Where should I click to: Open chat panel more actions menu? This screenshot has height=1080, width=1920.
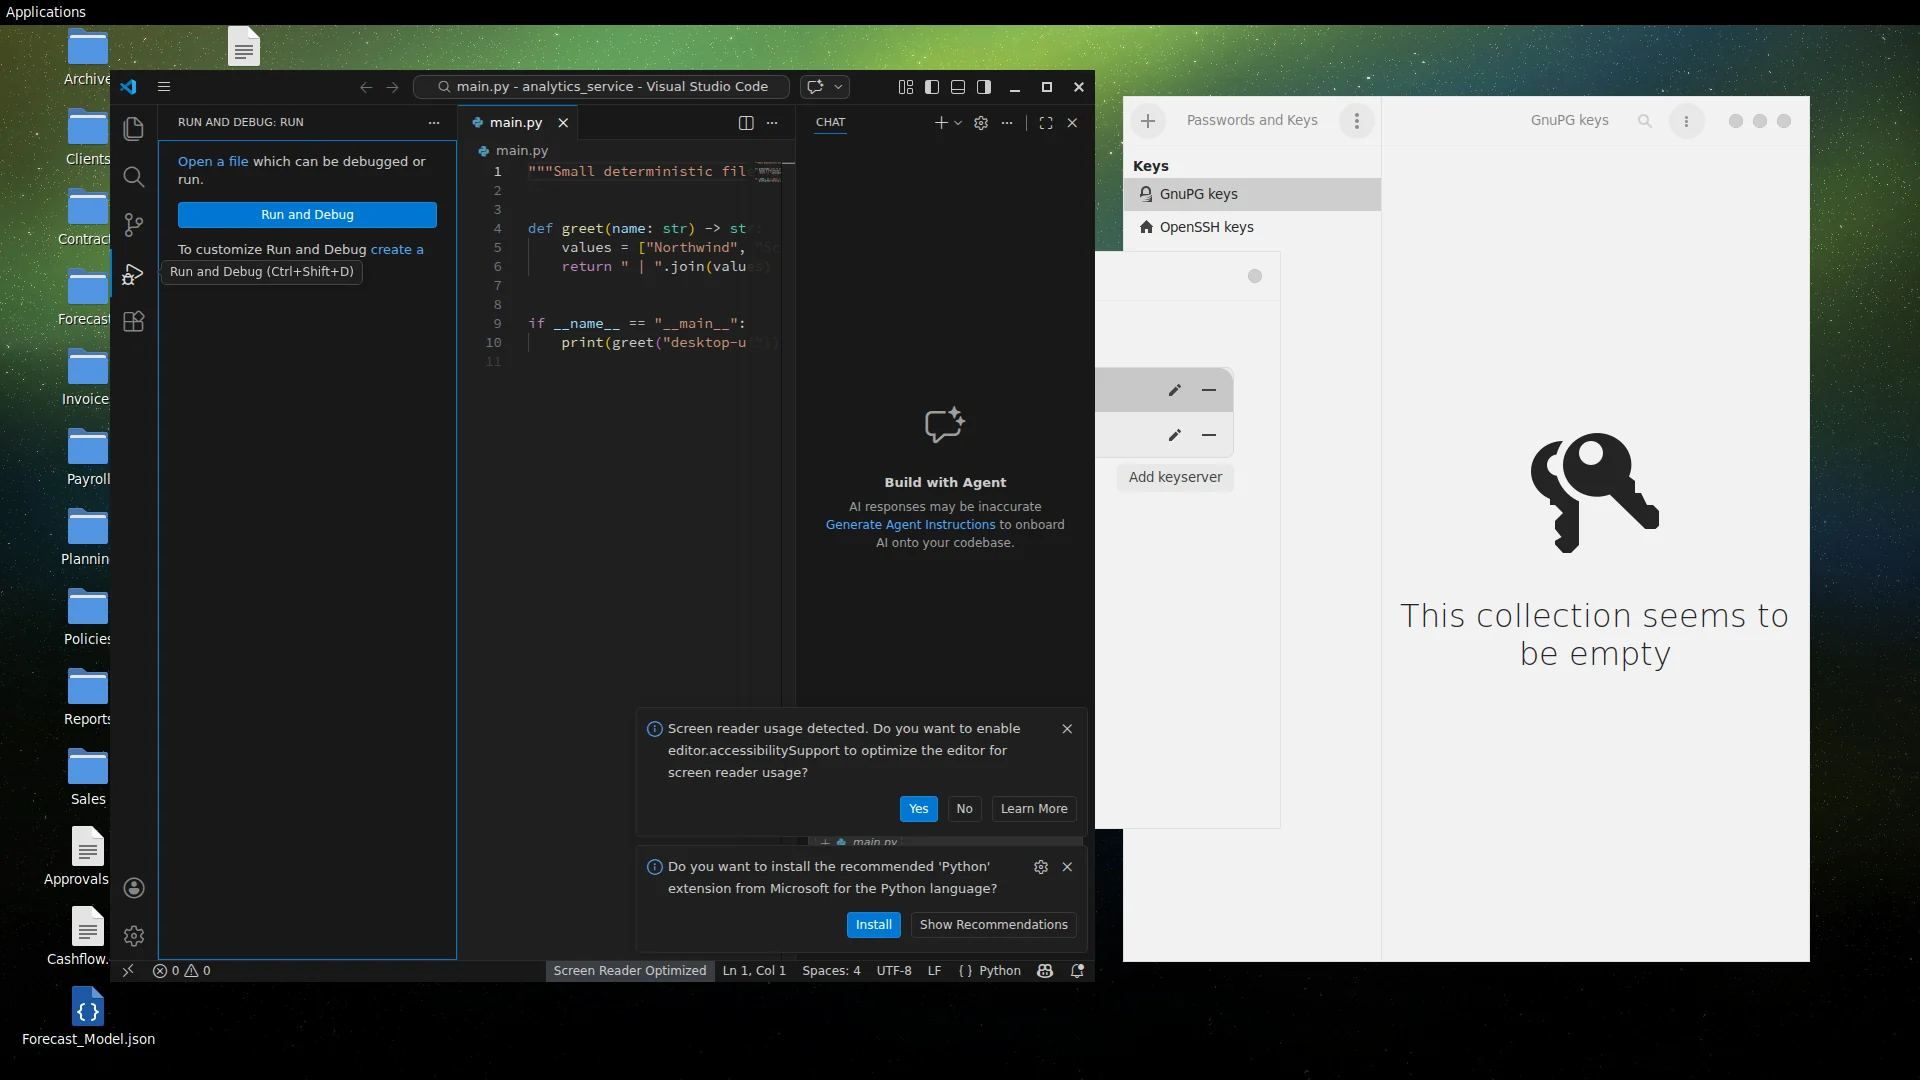coord(1007,123)
